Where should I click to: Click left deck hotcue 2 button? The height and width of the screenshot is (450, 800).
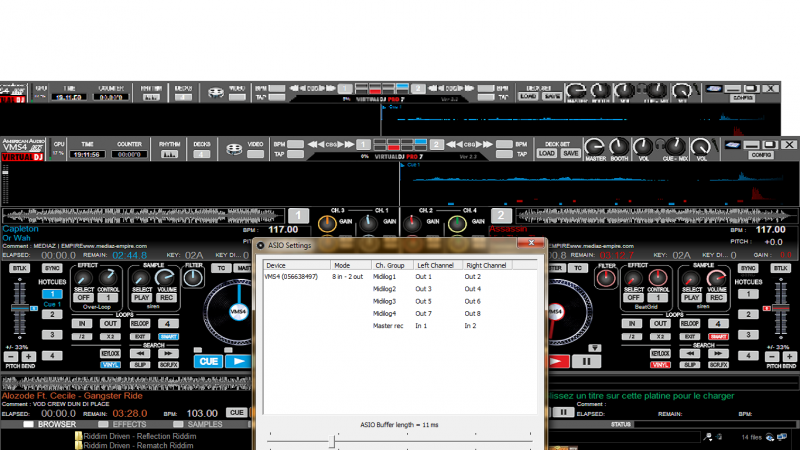52,314
